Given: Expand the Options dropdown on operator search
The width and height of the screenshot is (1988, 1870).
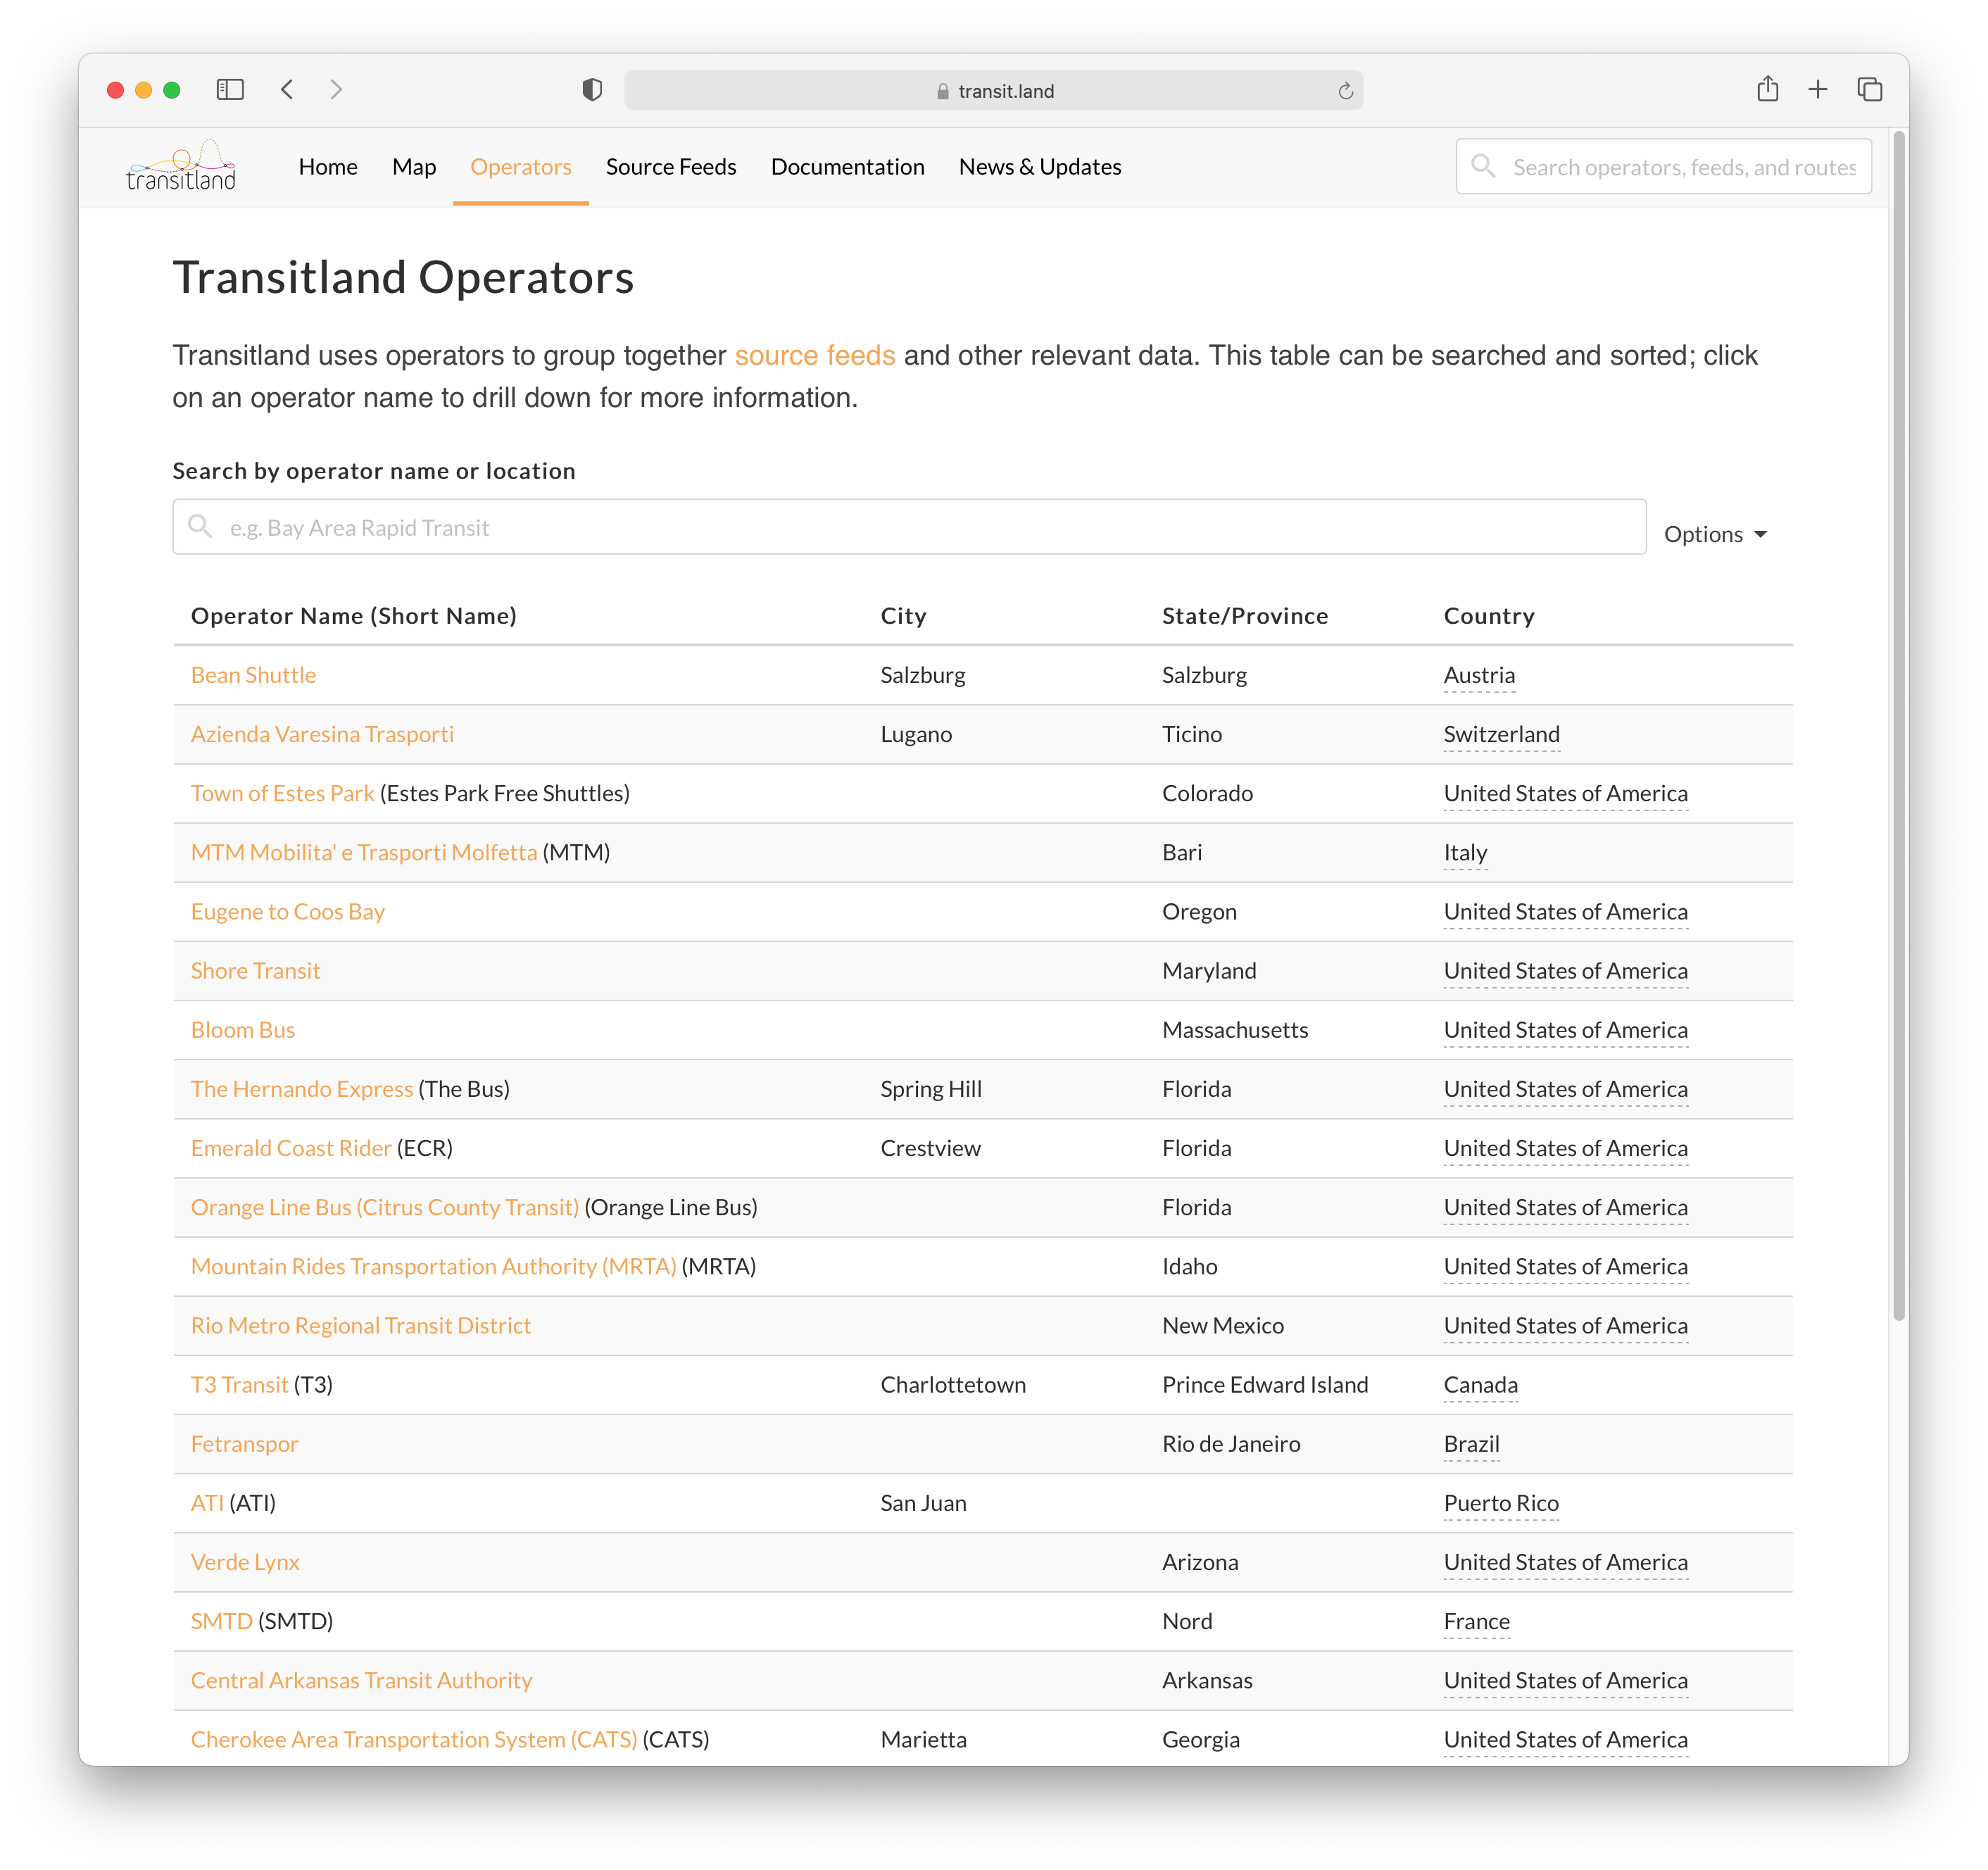Looking at the screenshot, I should click(1713, 534).
